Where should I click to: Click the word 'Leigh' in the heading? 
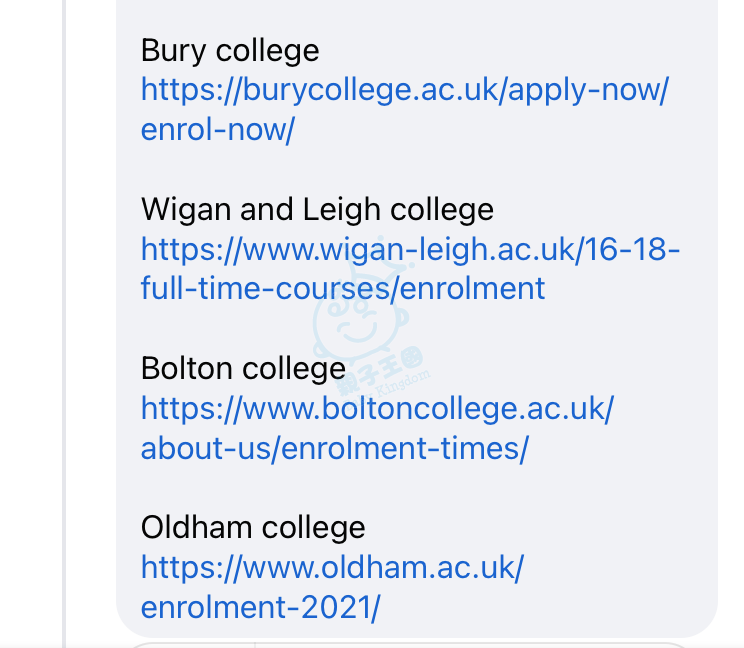(341, 210)
